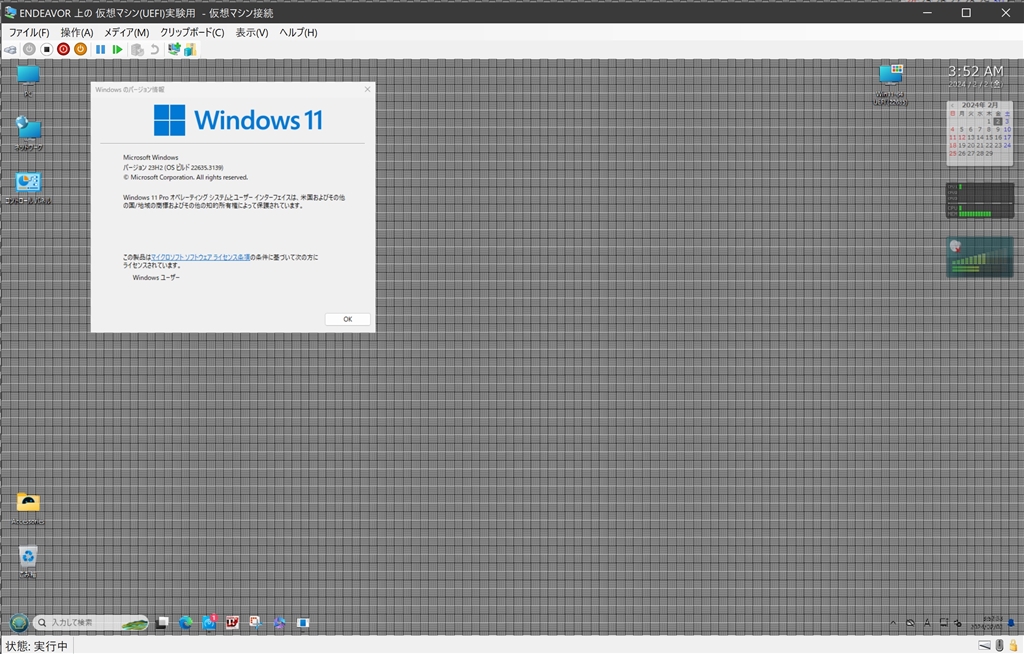Screen dimensions: 1024x654
Task: Click the 状態: 実行中 status text
Action: tap(37, 646)
